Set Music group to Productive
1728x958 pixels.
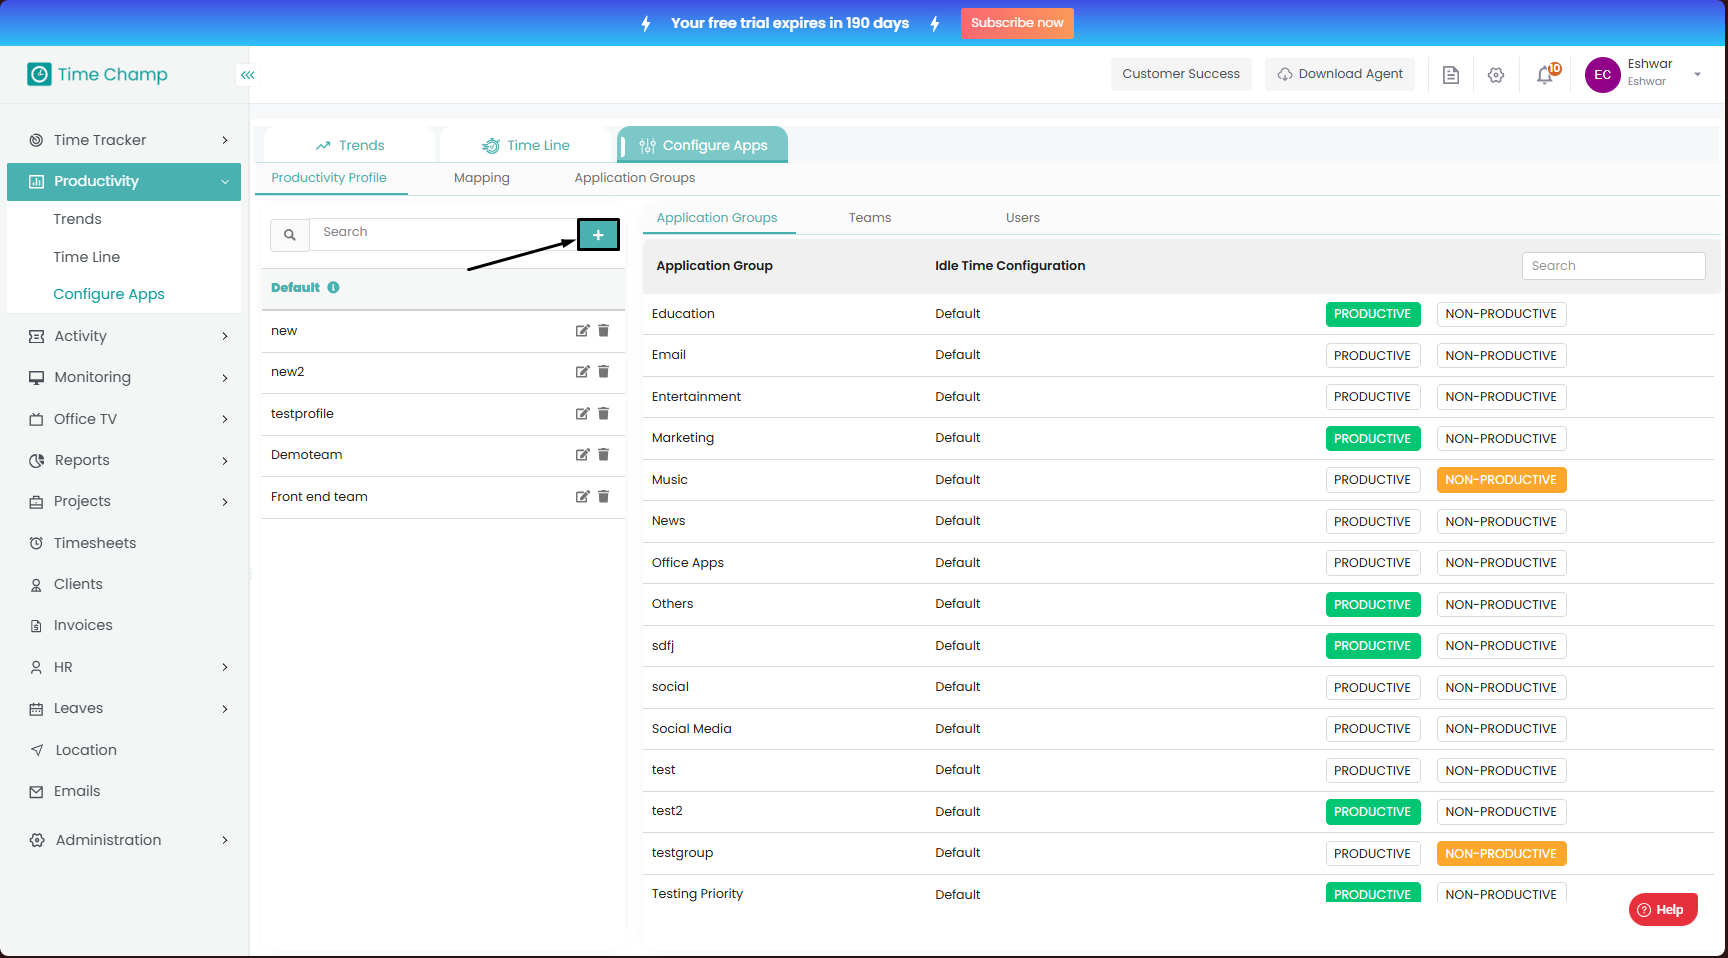(x=1373, y=480)
